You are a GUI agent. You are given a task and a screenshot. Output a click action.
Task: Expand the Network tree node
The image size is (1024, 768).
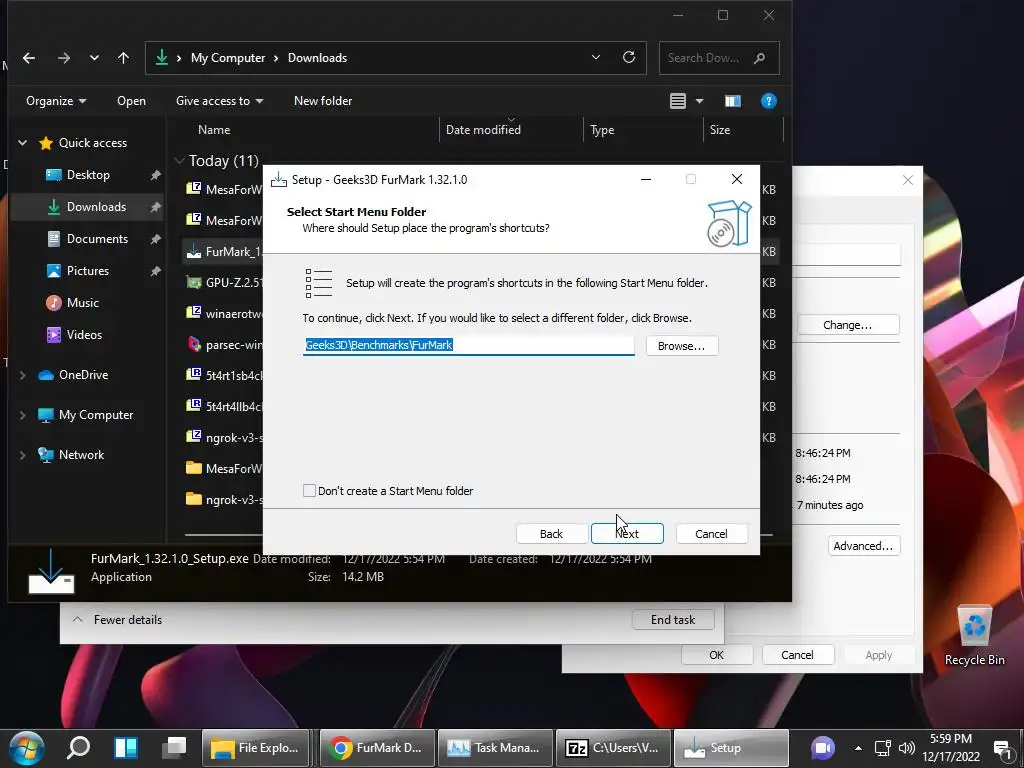coord(23,455)
